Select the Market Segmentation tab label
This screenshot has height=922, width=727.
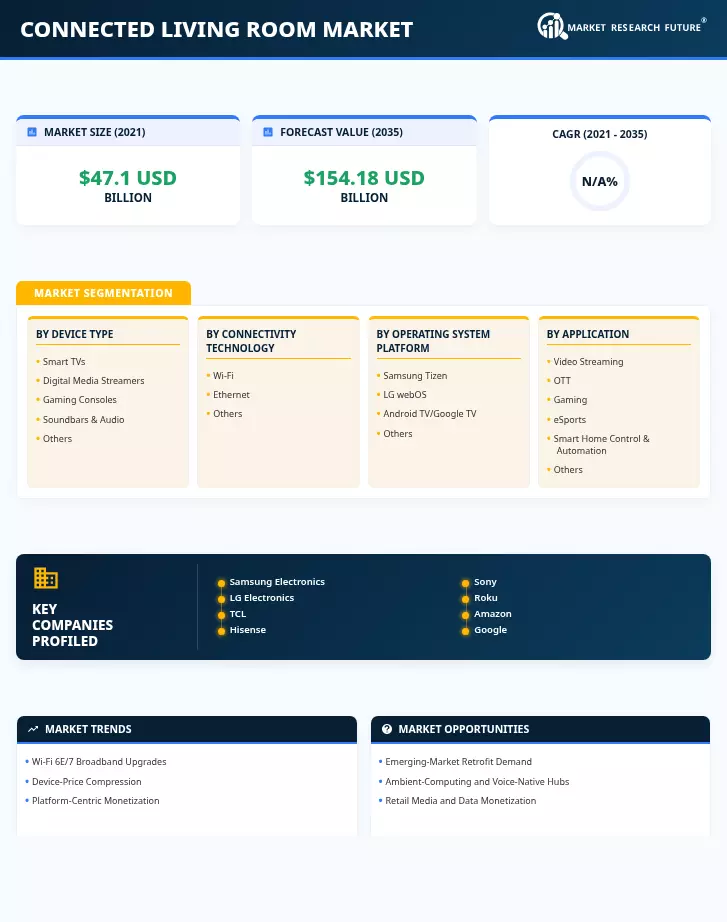pos(104,293)
